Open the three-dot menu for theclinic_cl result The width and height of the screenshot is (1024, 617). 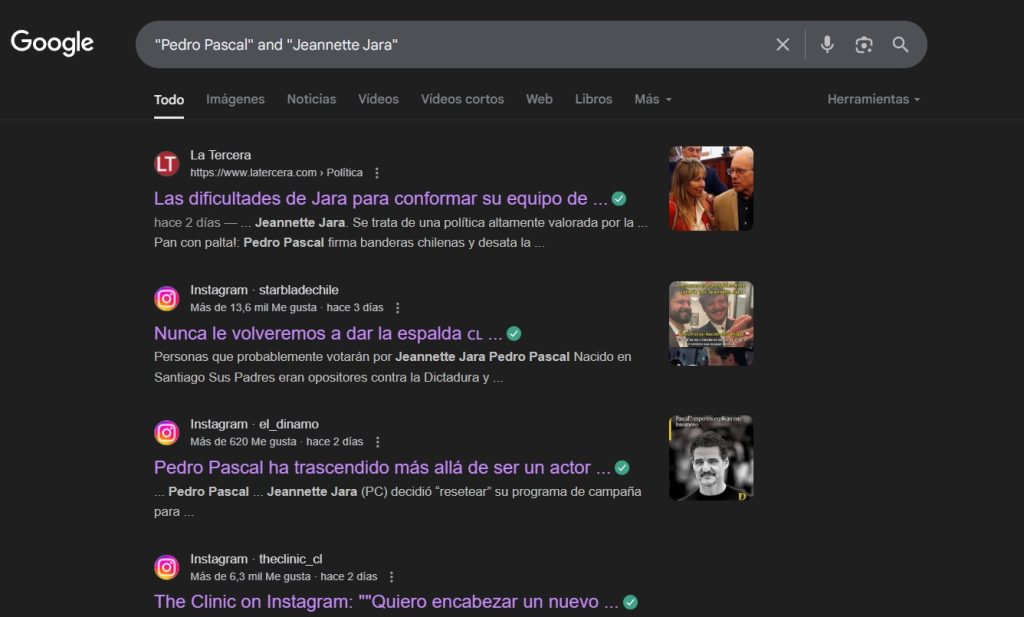pyautogui.click(x=391, y=577)
